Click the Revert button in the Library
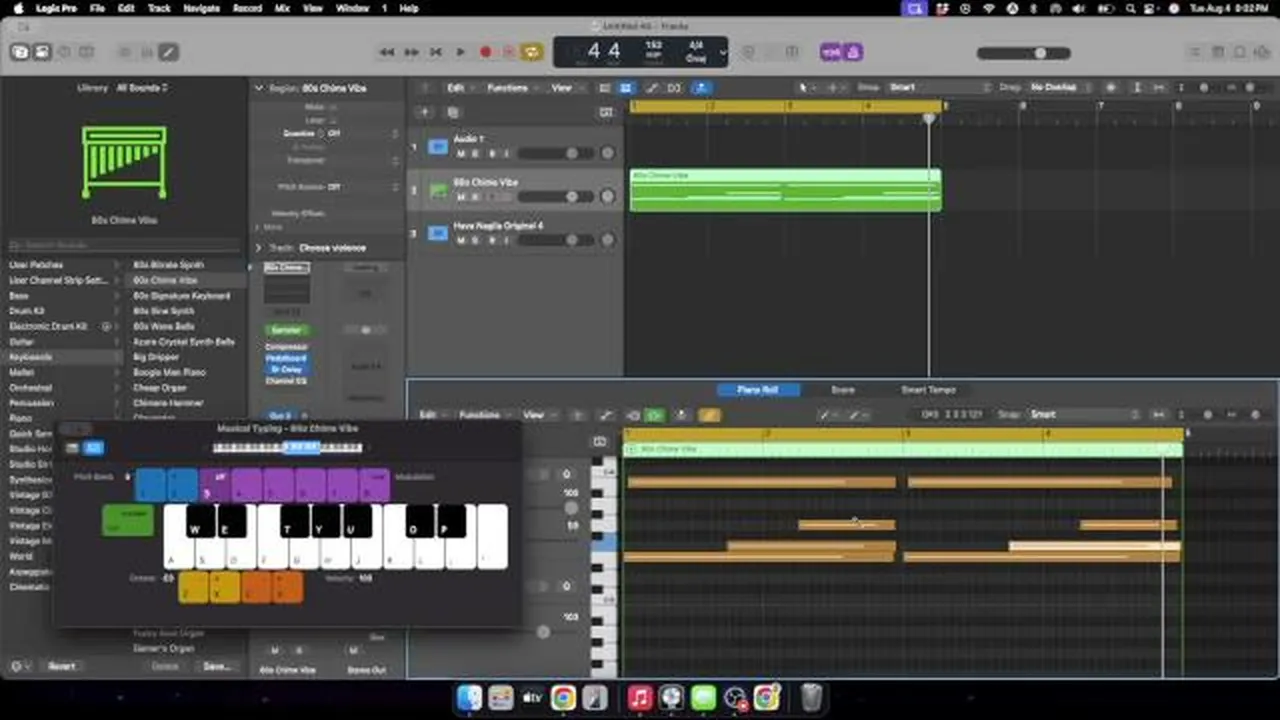1280x720 pixels. [x=62, y=666]
